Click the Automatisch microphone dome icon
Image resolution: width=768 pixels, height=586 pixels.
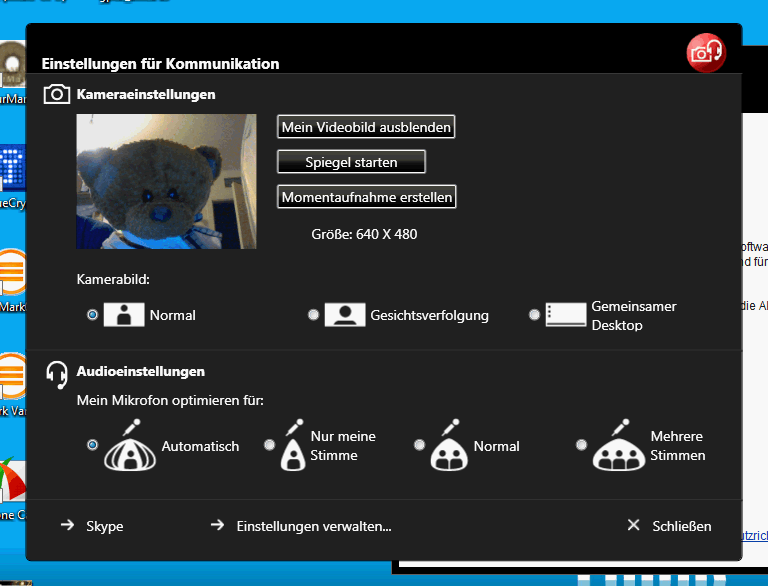(130, 447)
